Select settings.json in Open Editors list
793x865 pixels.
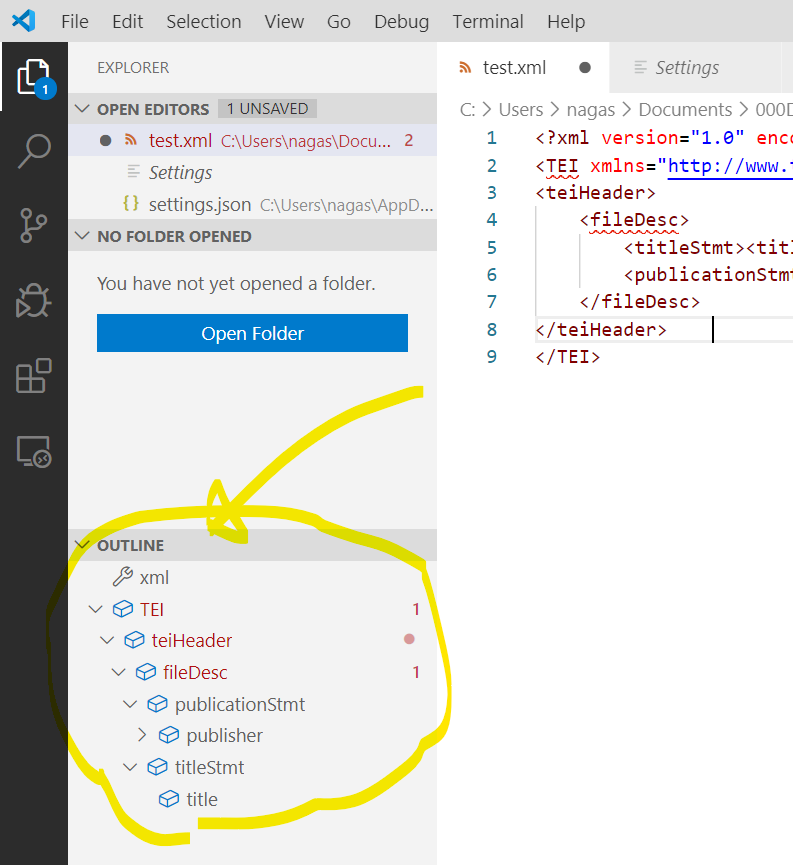click(252, 204)
